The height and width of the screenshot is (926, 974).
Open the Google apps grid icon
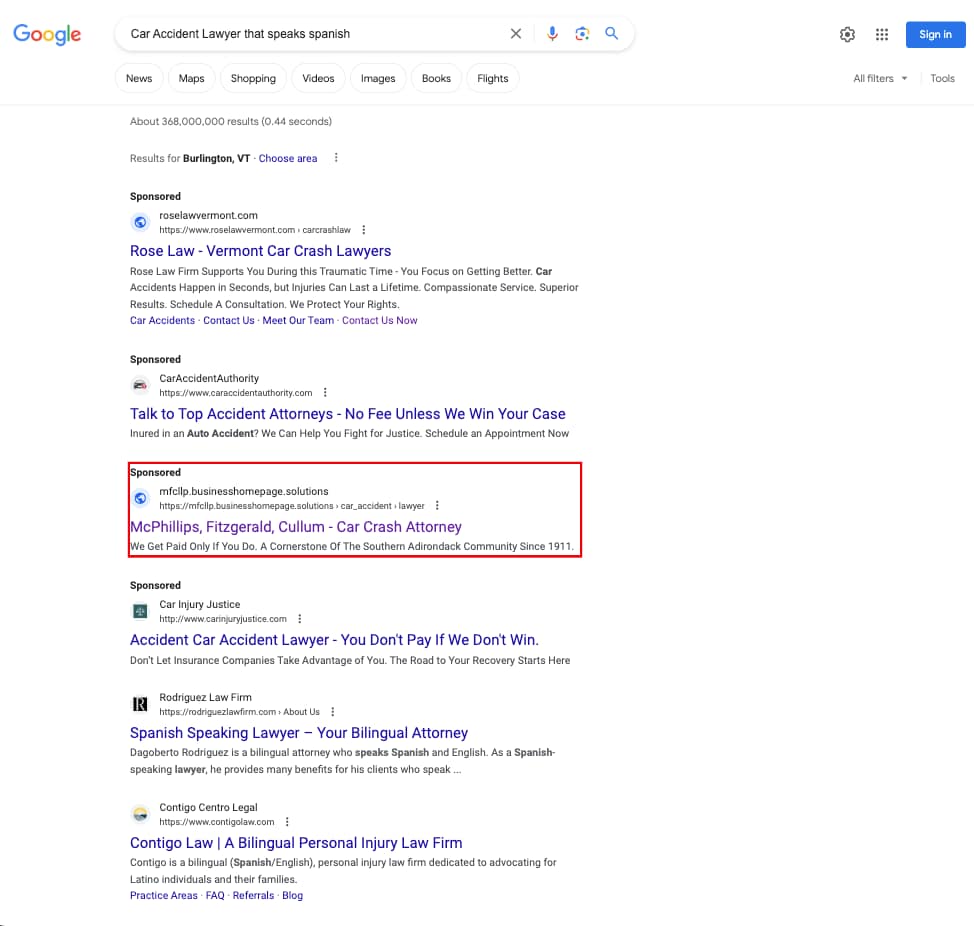pos(882,34)
